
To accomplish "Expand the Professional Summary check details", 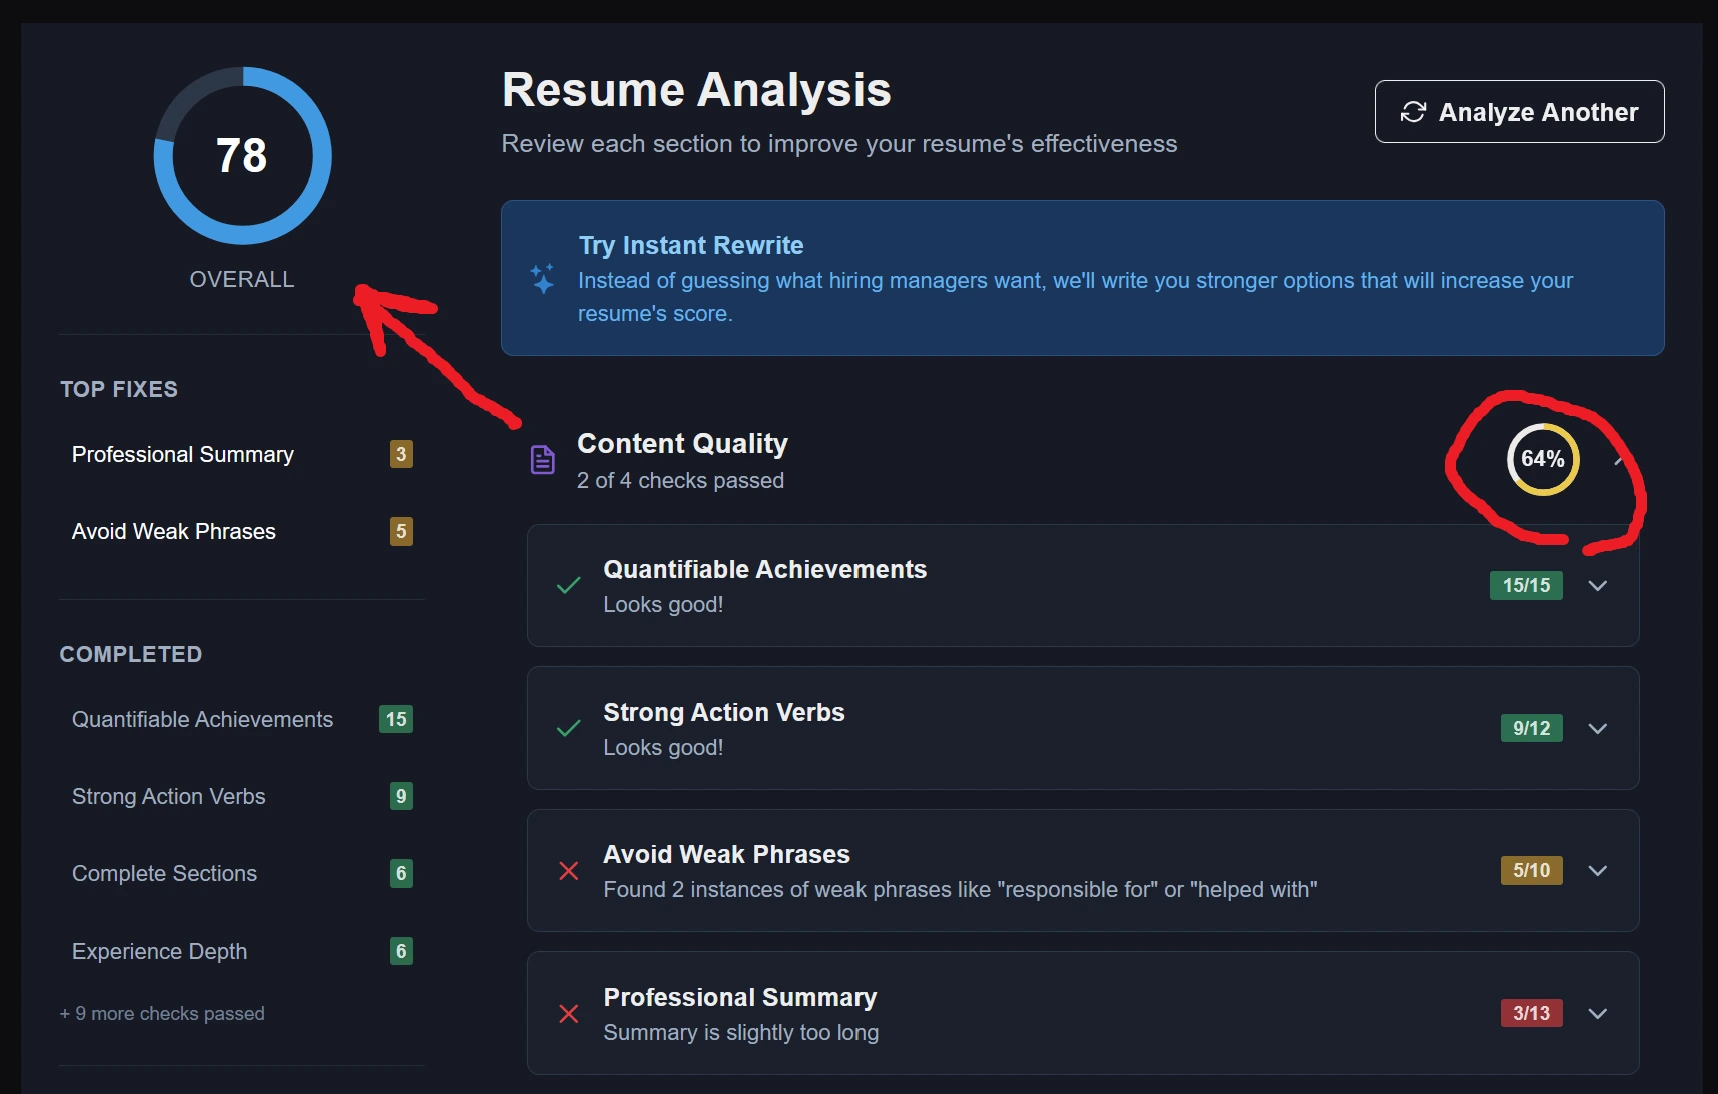I will [x=1597, y=1013].
